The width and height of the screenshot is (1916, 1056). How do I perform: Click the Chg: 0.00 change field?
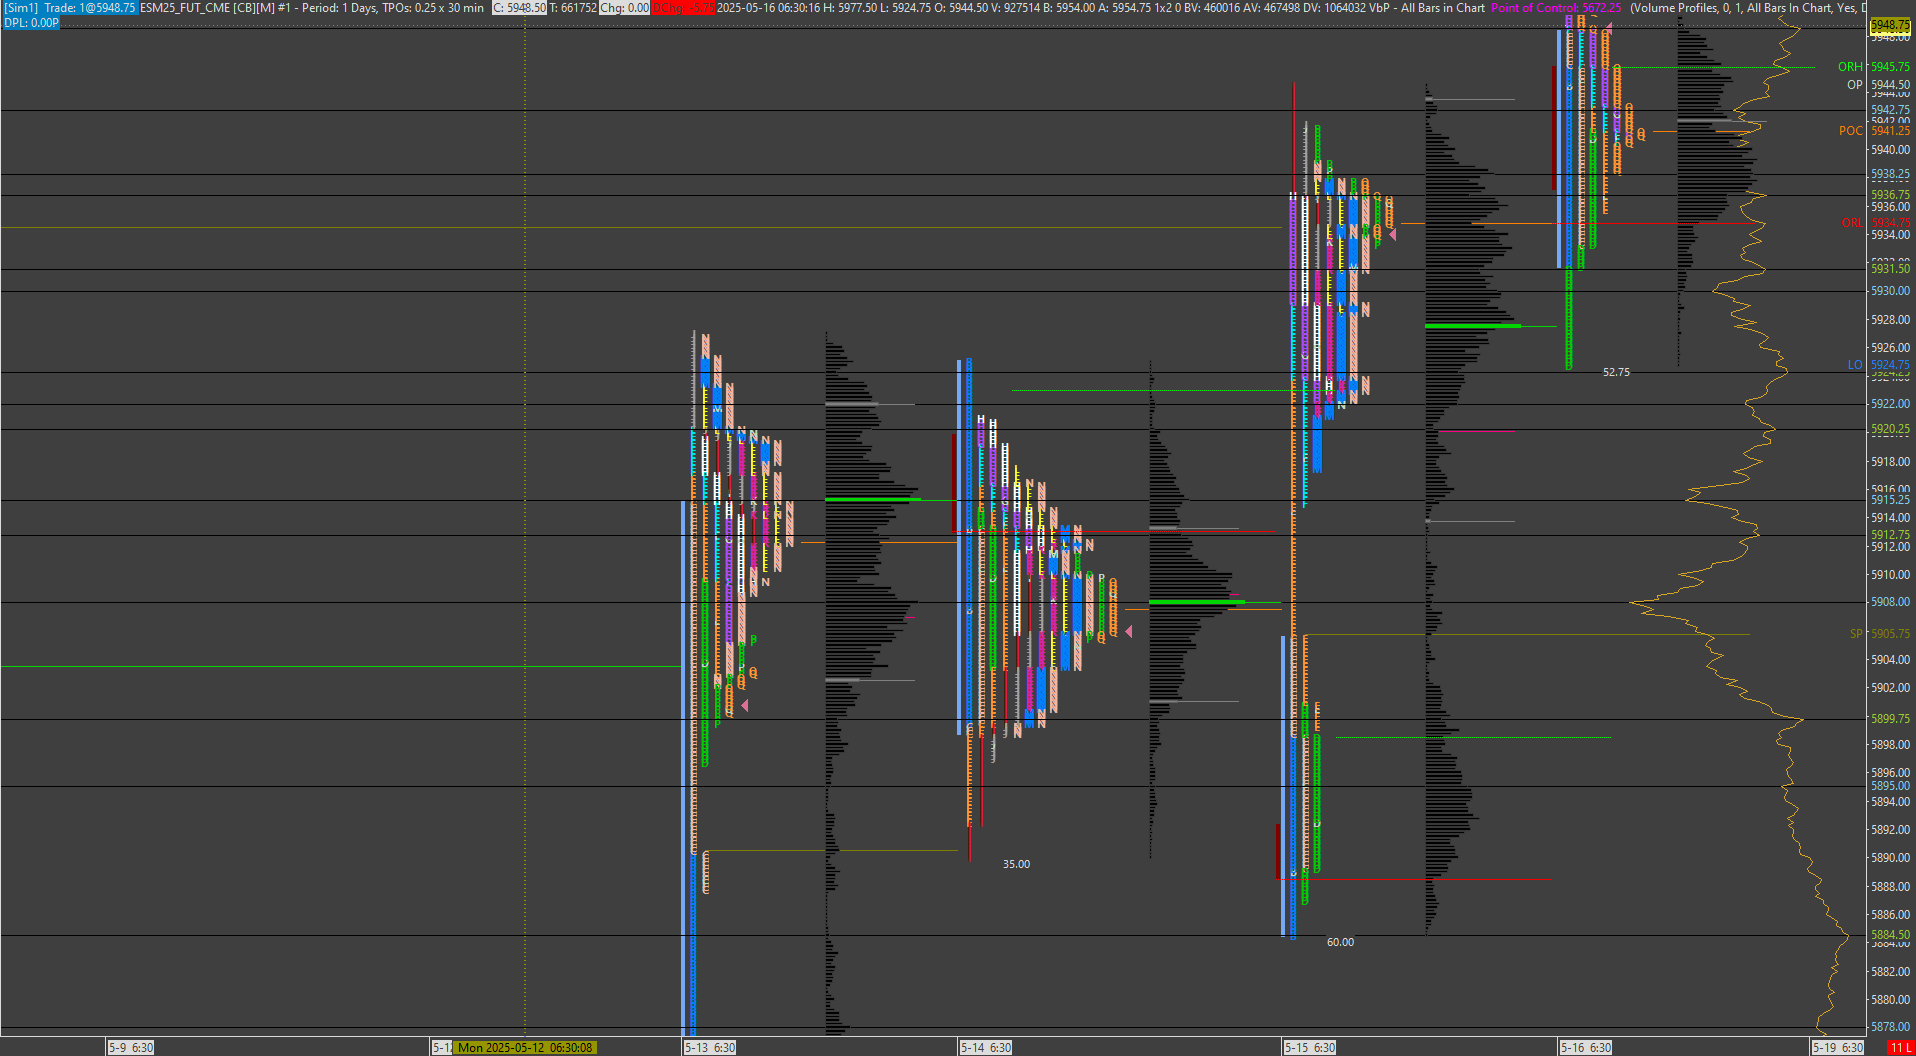[625, 8]
